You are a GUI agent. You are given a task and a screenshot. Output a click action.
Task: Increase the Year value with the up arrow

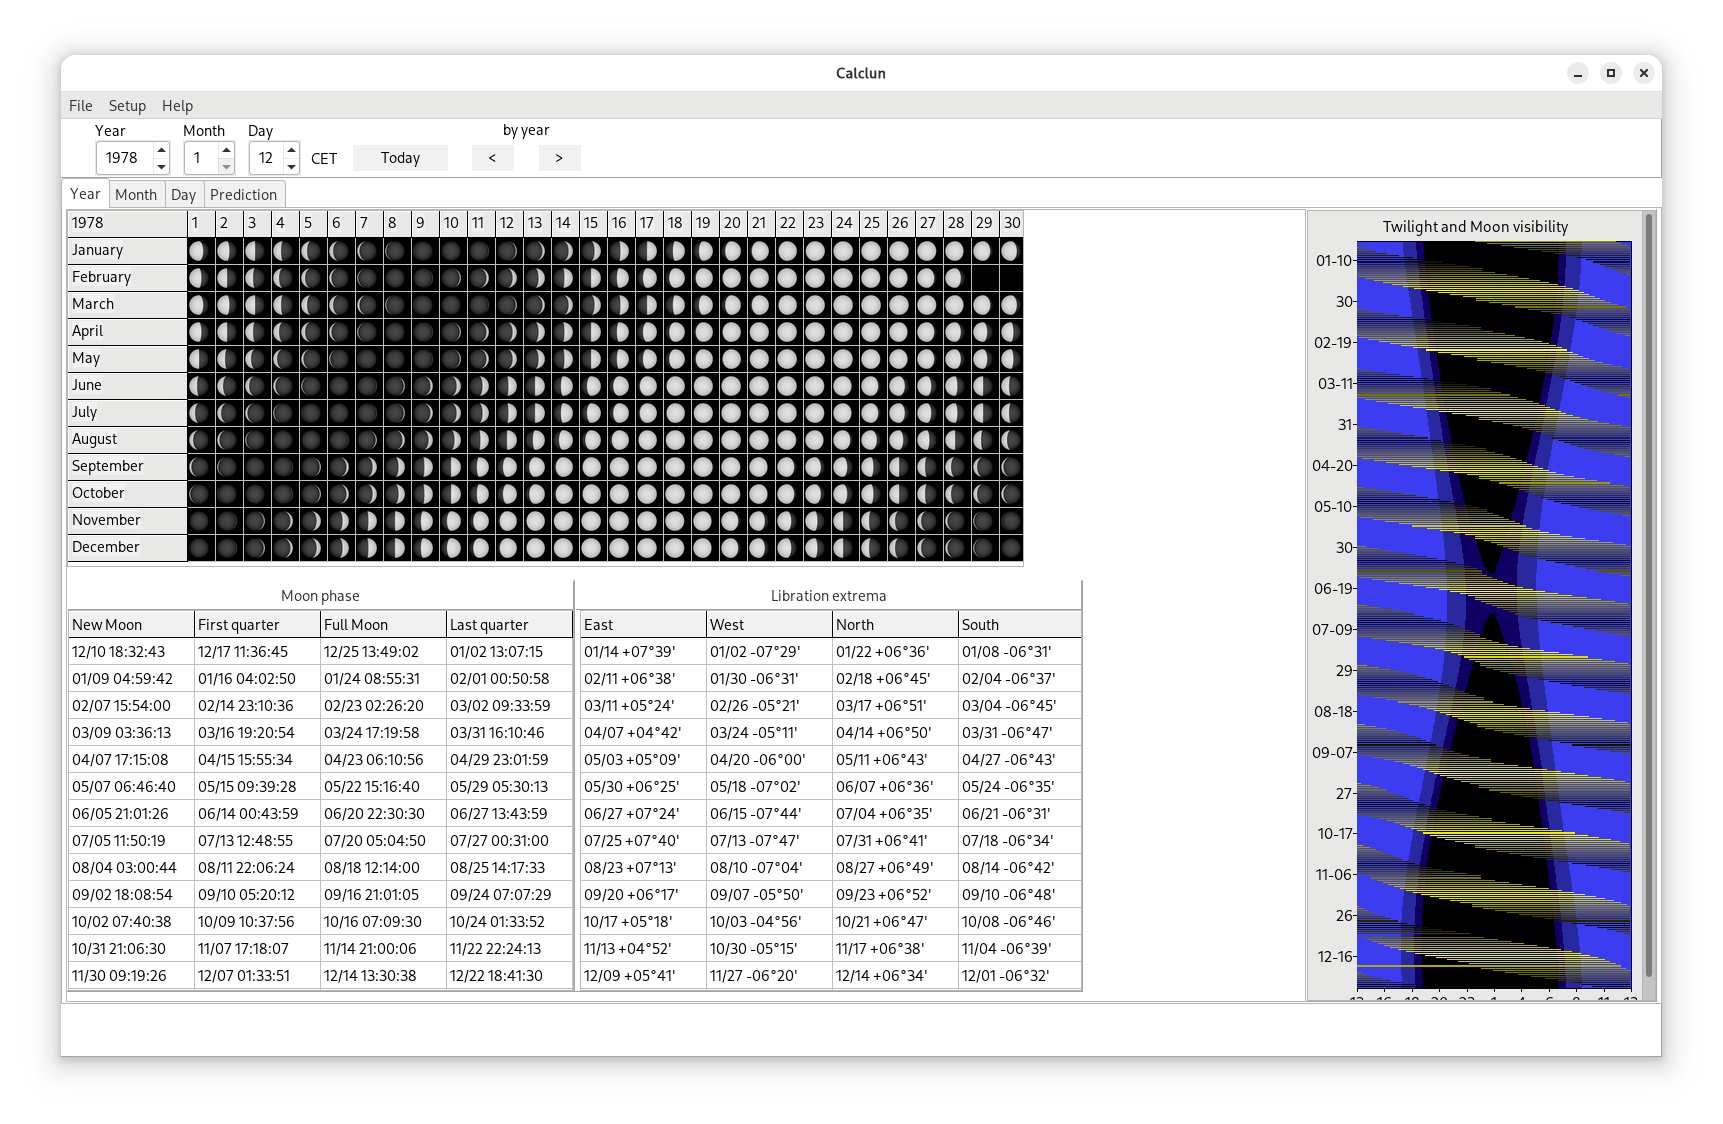pos(161,150)
